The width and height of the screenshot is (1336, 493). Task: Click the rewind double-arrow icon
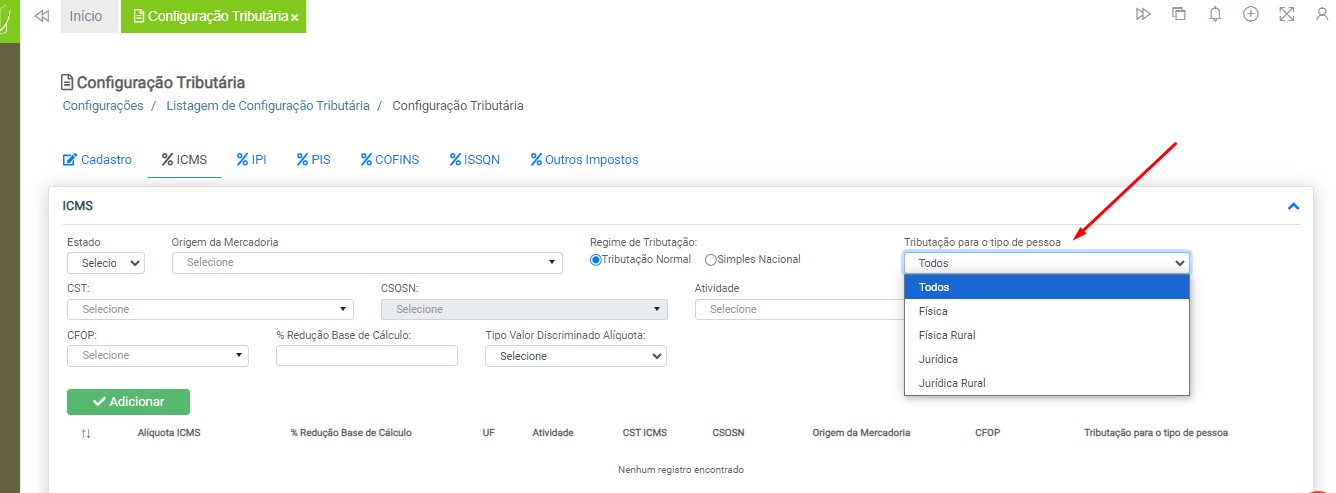pyautogui.click(x=41, y=16)
